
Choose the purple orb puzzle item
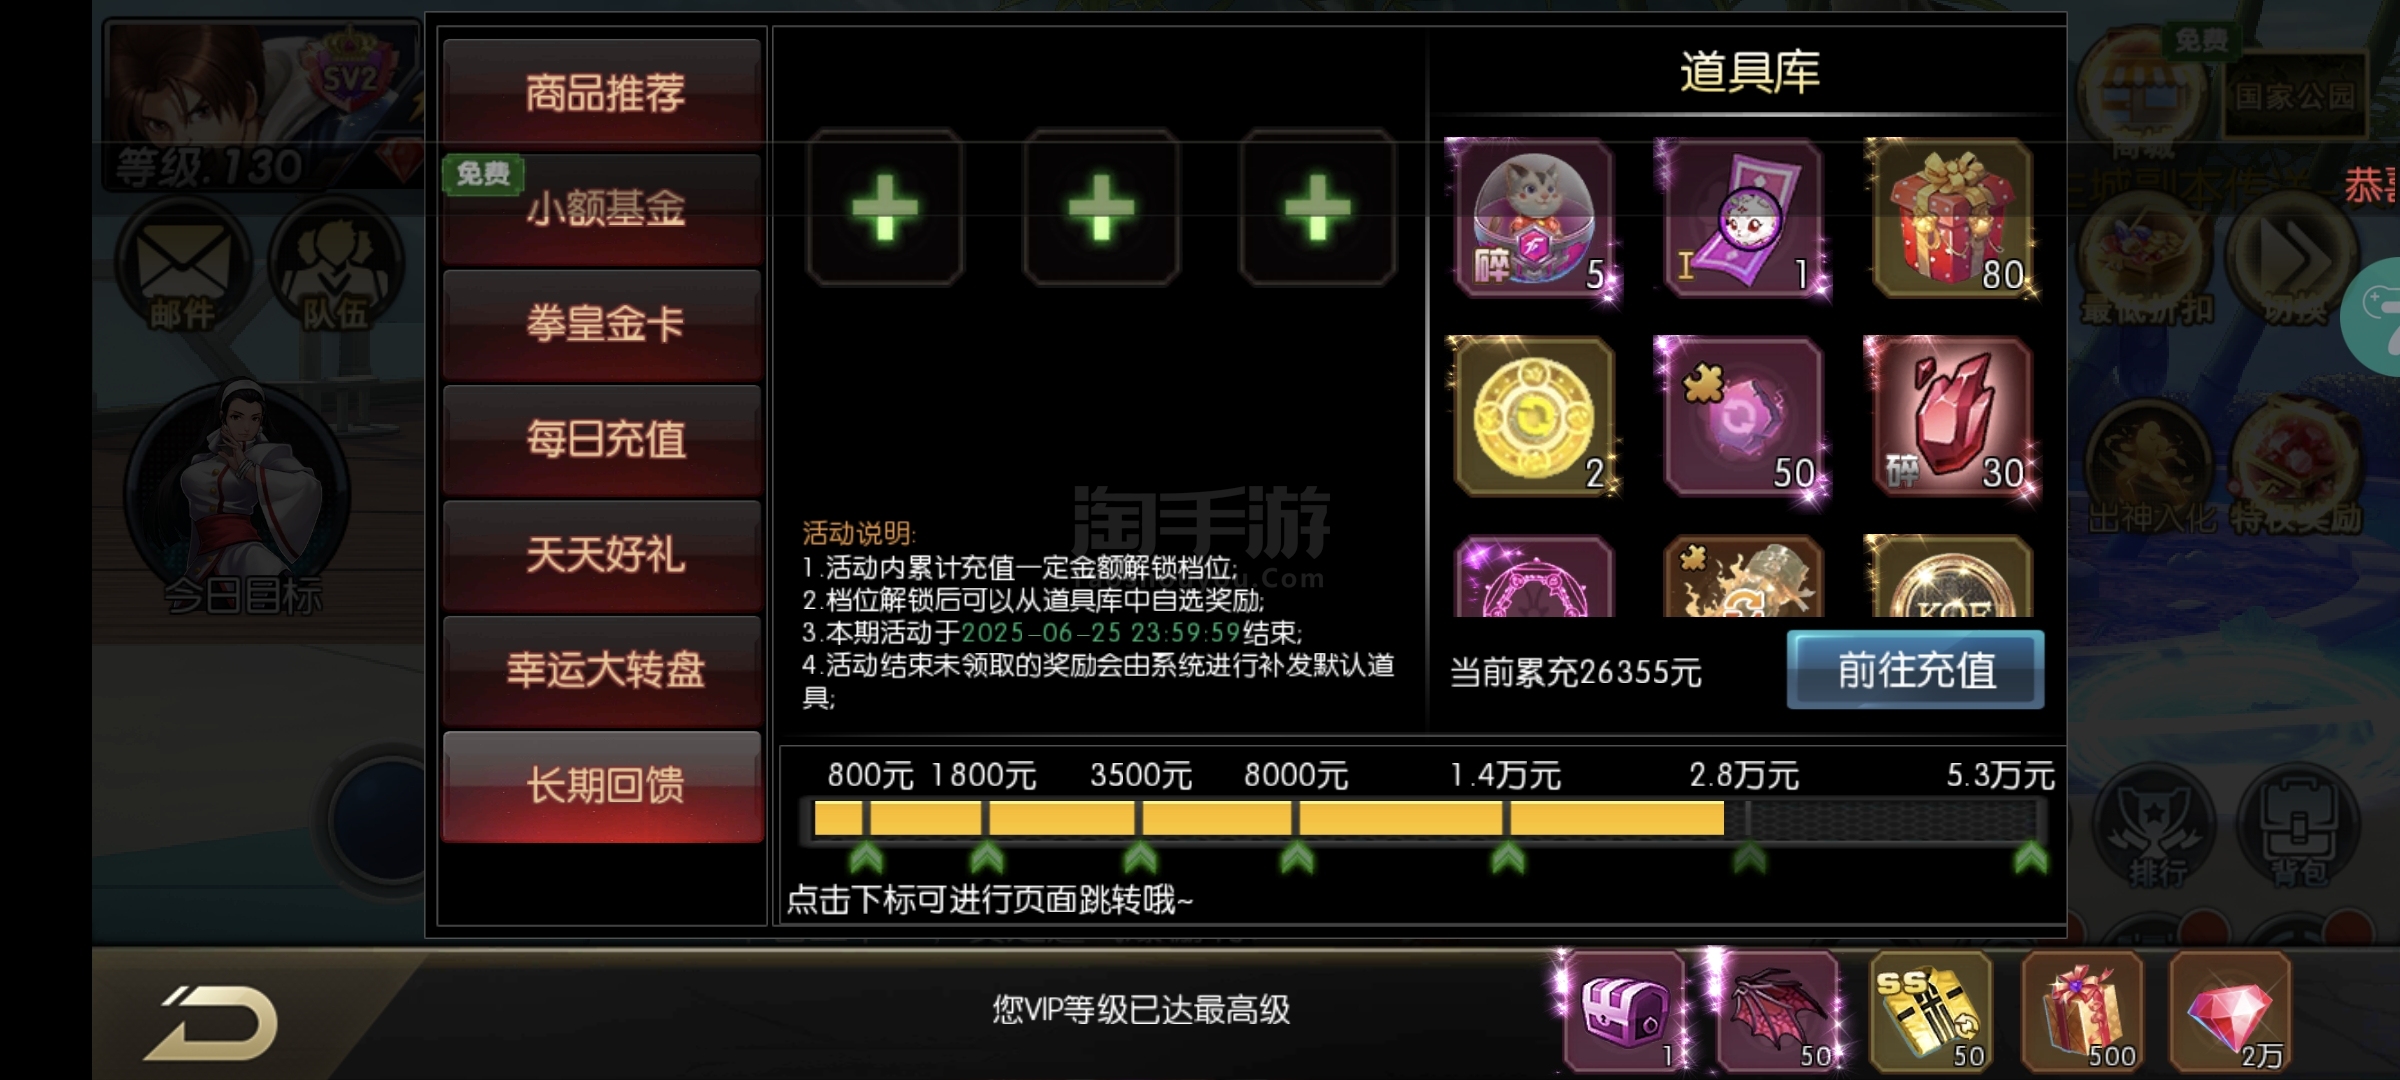pyautogui.click(x=1741, y=417)
